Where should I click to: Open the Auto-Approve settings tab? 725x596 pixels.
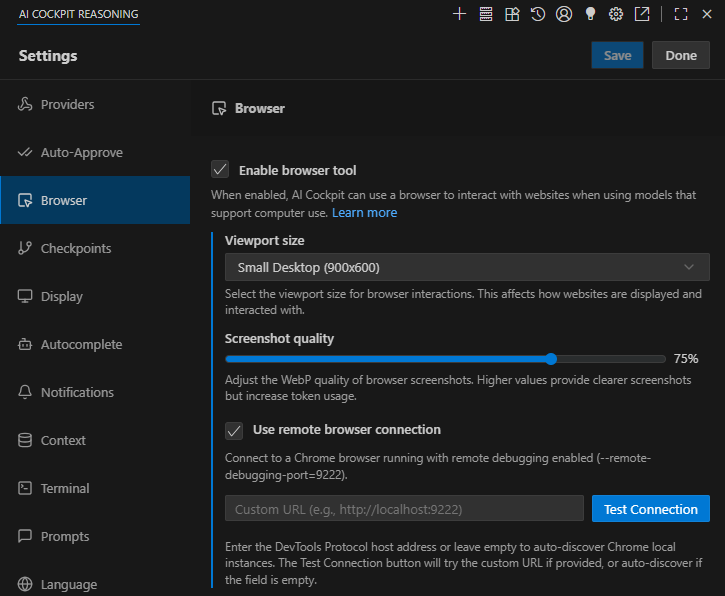(81, 153)
